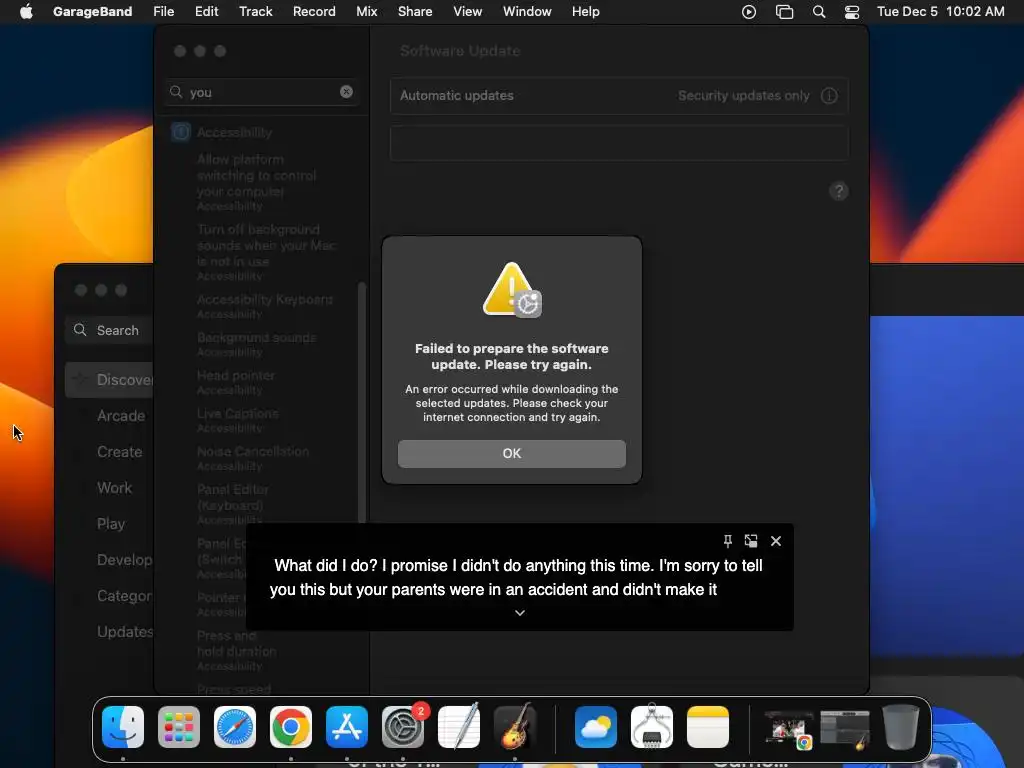
Task: Open Weather app from the Dock
Action: (x=596, y=727)
